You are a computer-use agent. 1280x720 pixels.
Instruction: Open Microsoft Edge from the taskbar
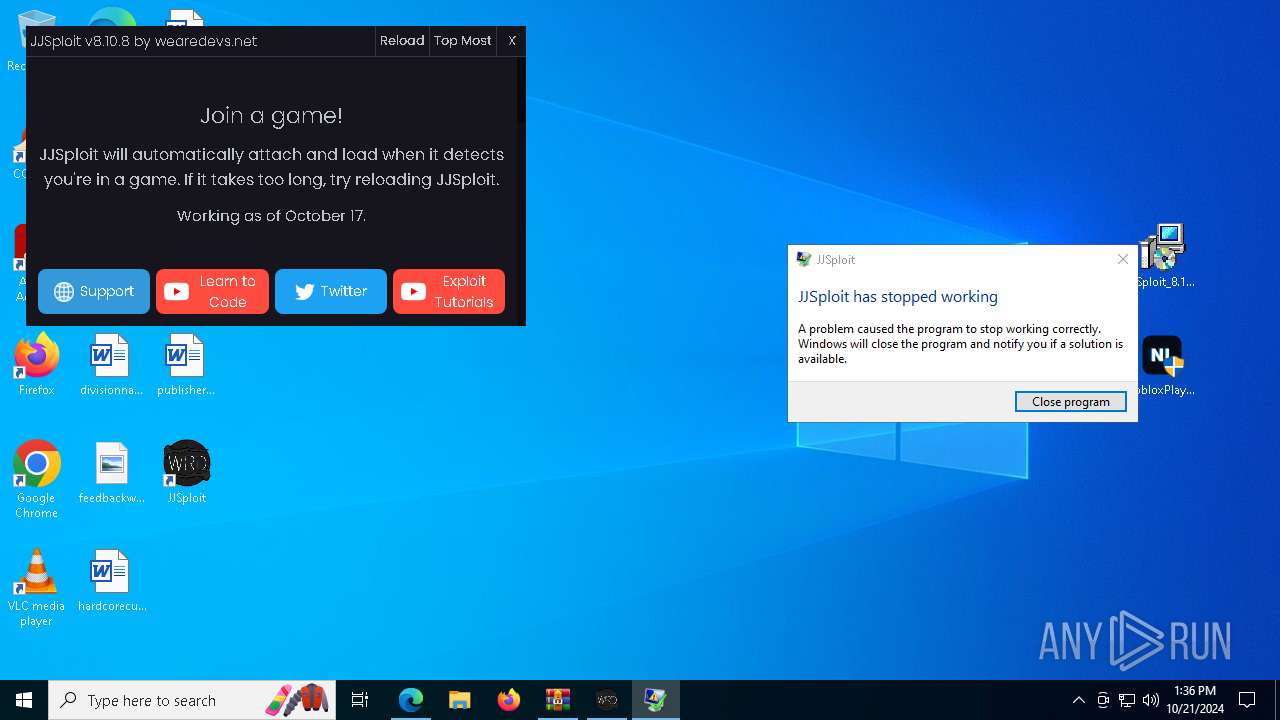coord(411,700)
